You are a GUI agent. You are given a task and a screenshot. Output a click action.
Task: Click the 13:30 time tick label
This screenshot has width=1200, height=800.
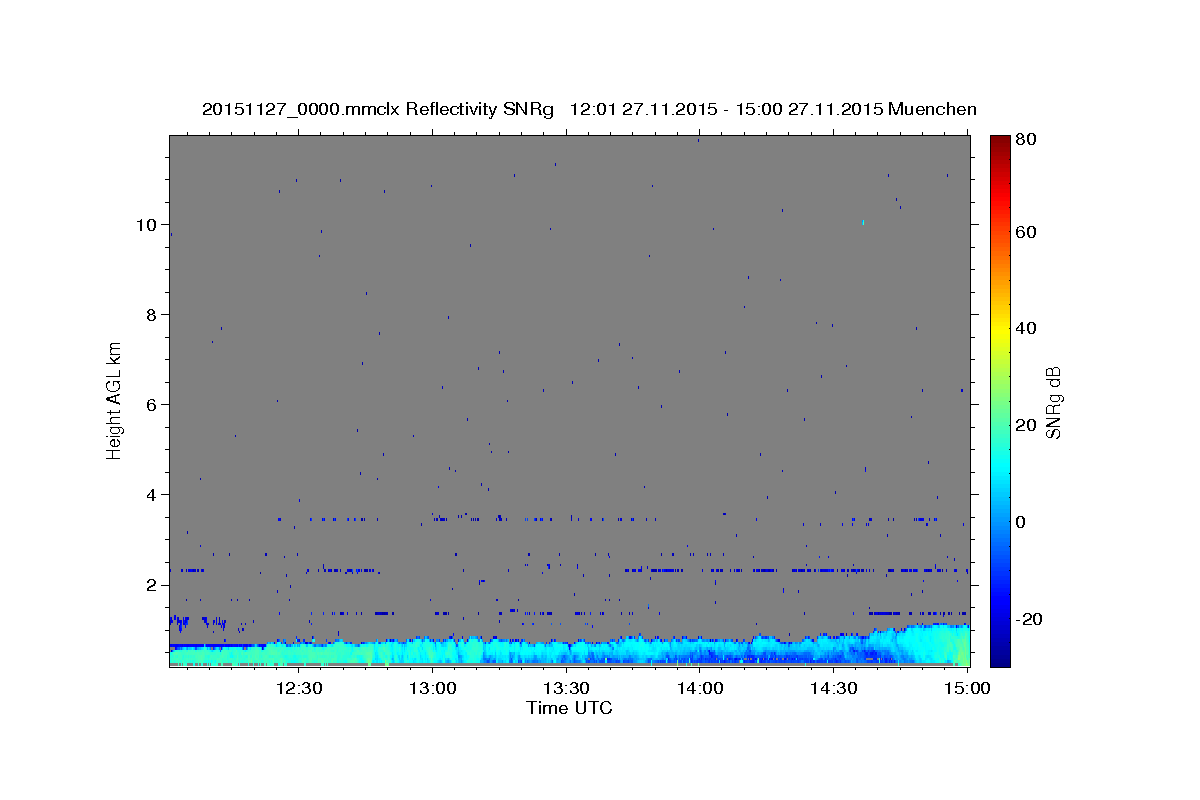567,688
